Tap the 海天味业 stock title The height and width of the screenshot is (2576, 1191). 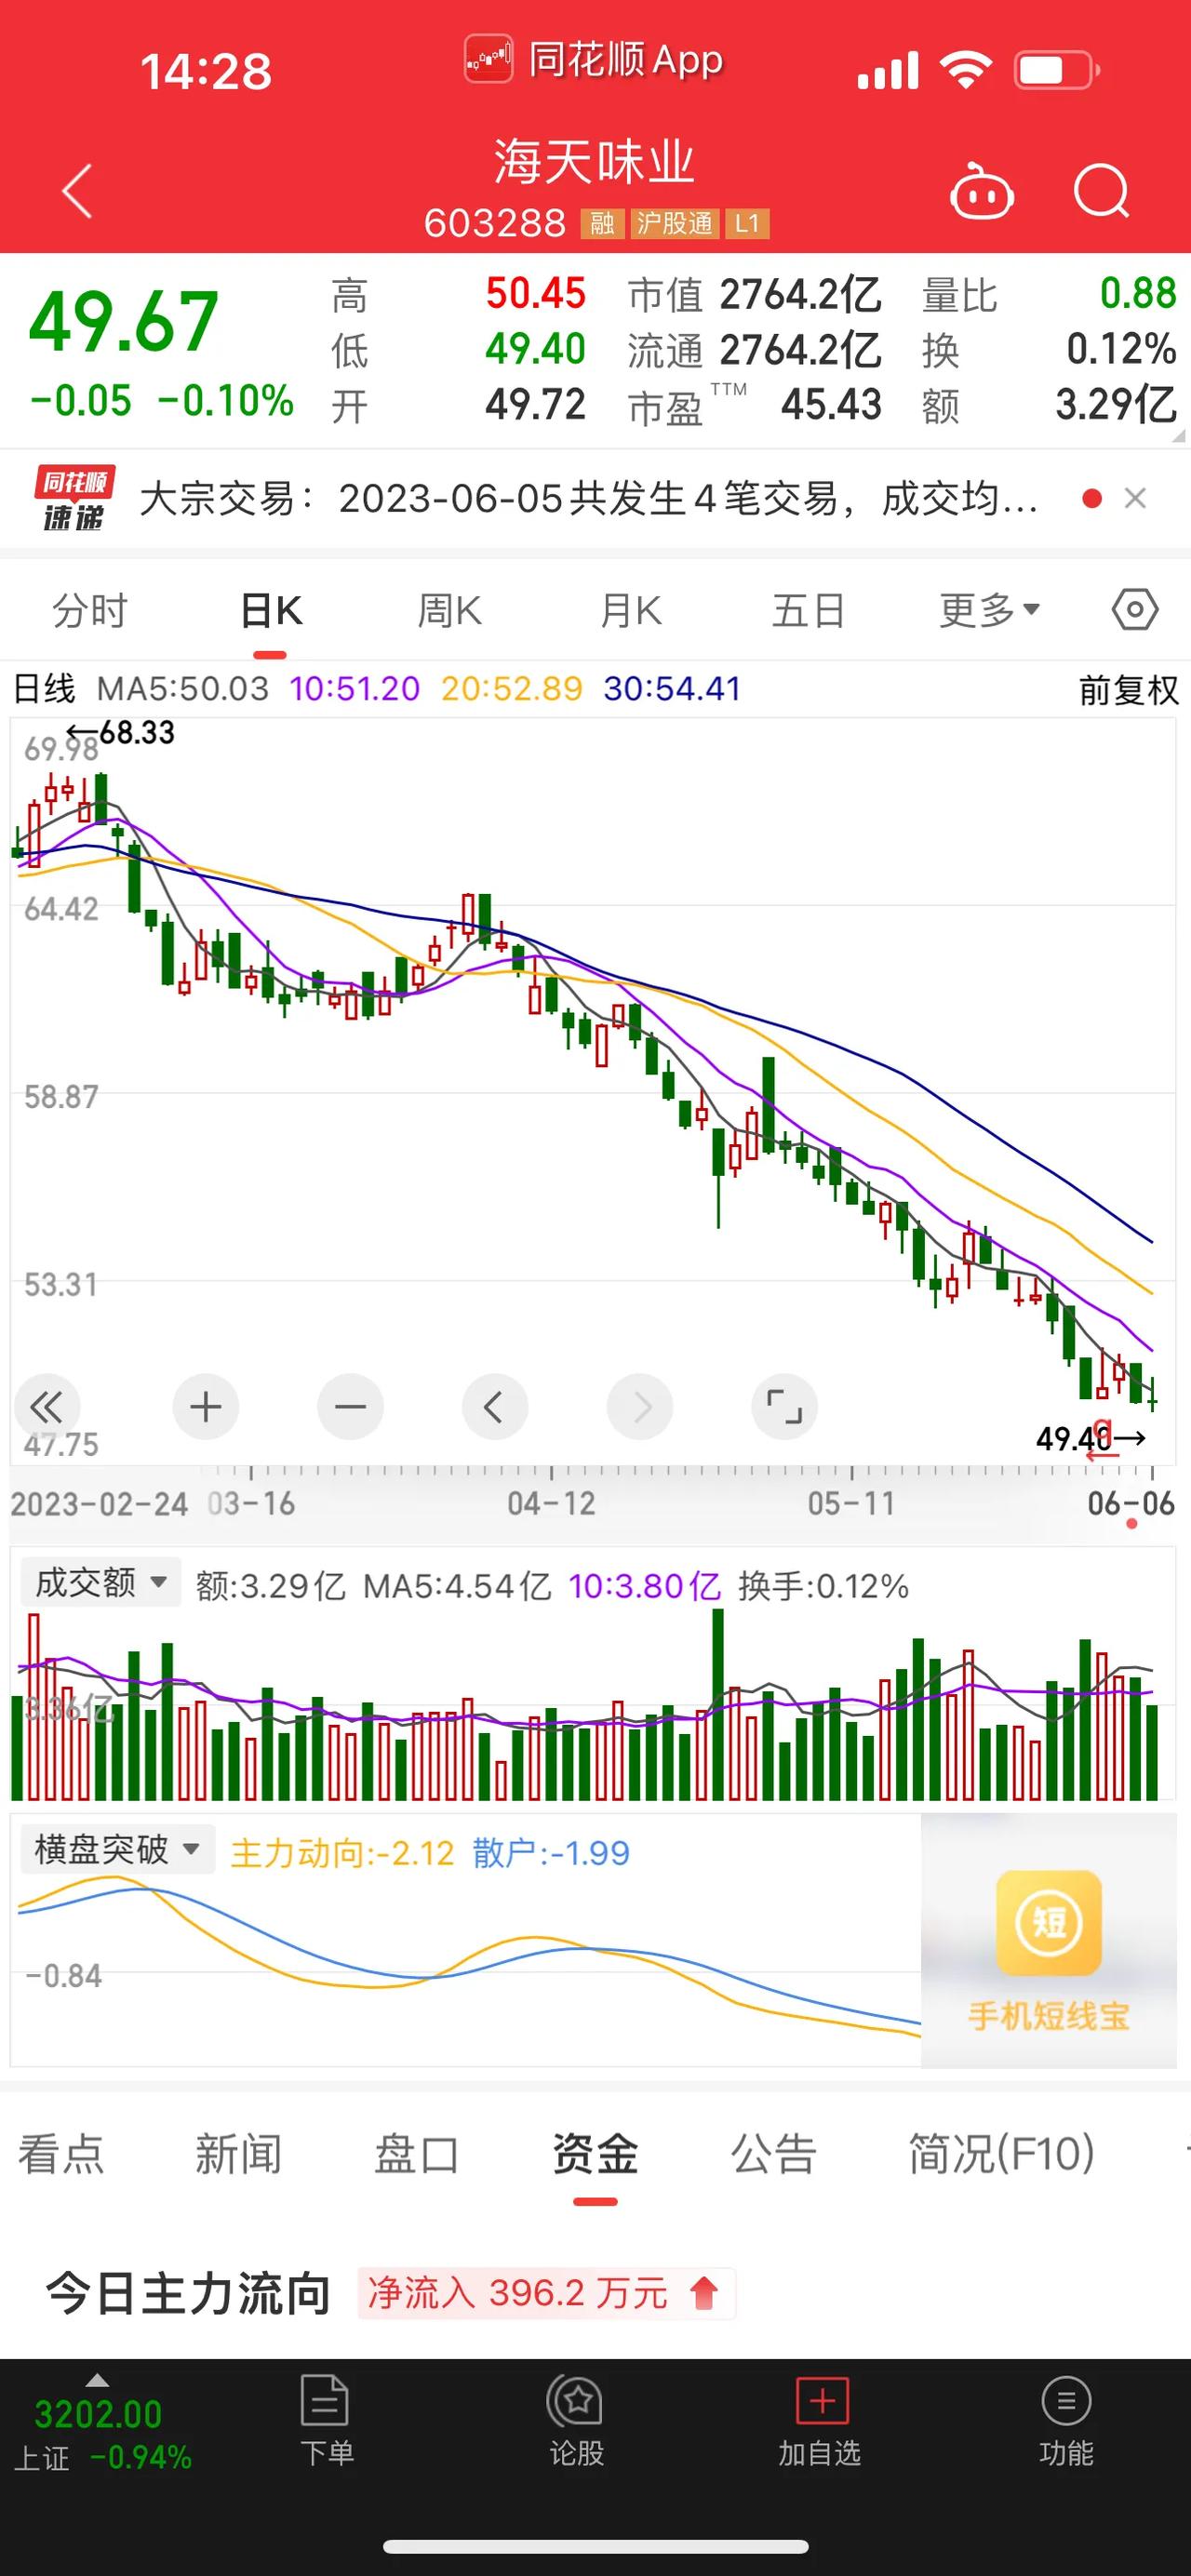coord(595,162)
